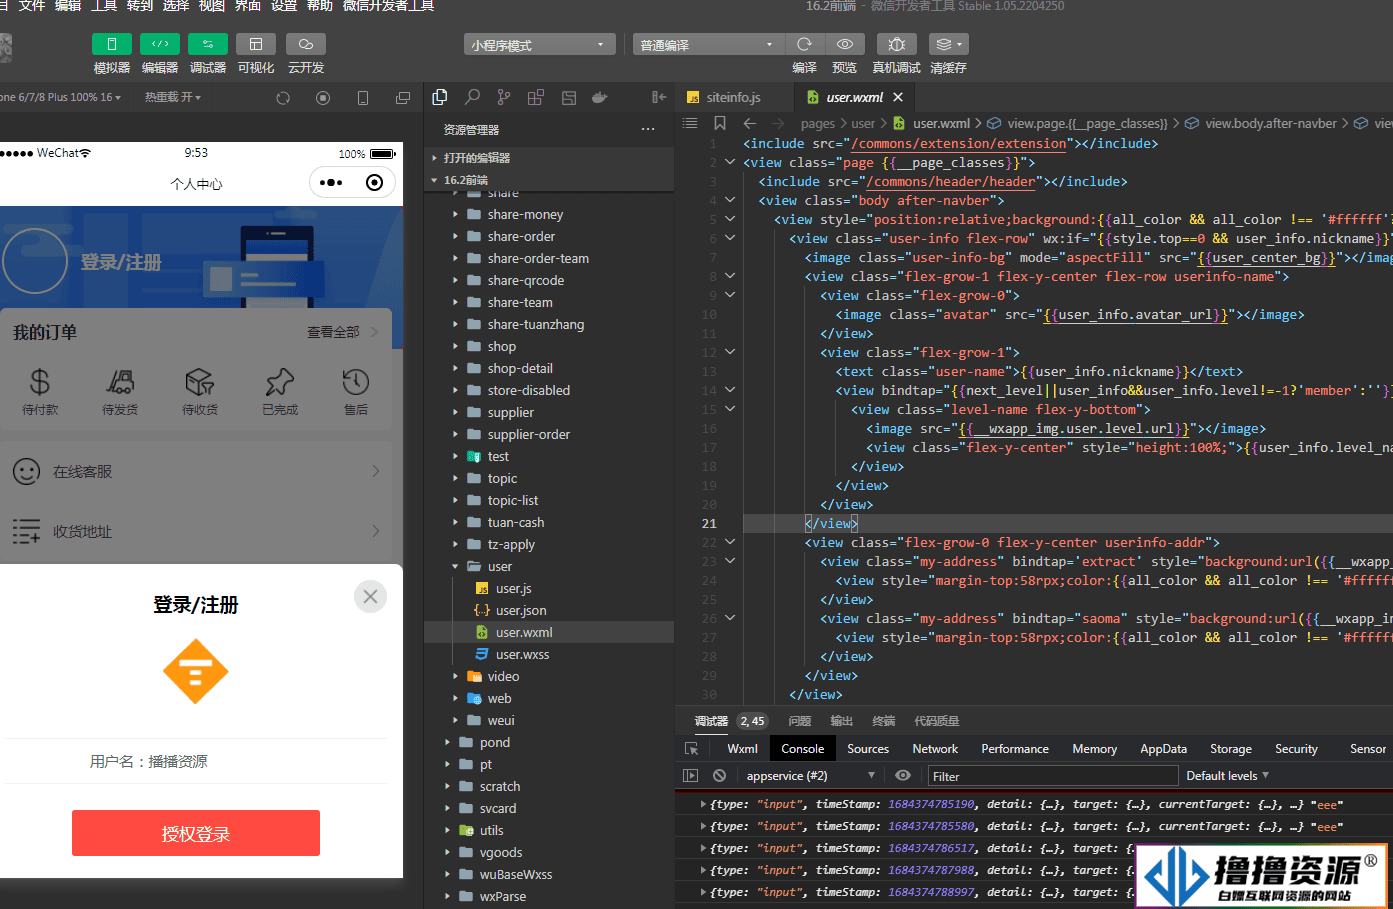The height and width of the screenshot is (909, 1393).
Task: Expand the utils folder
Action: (549, 830)
